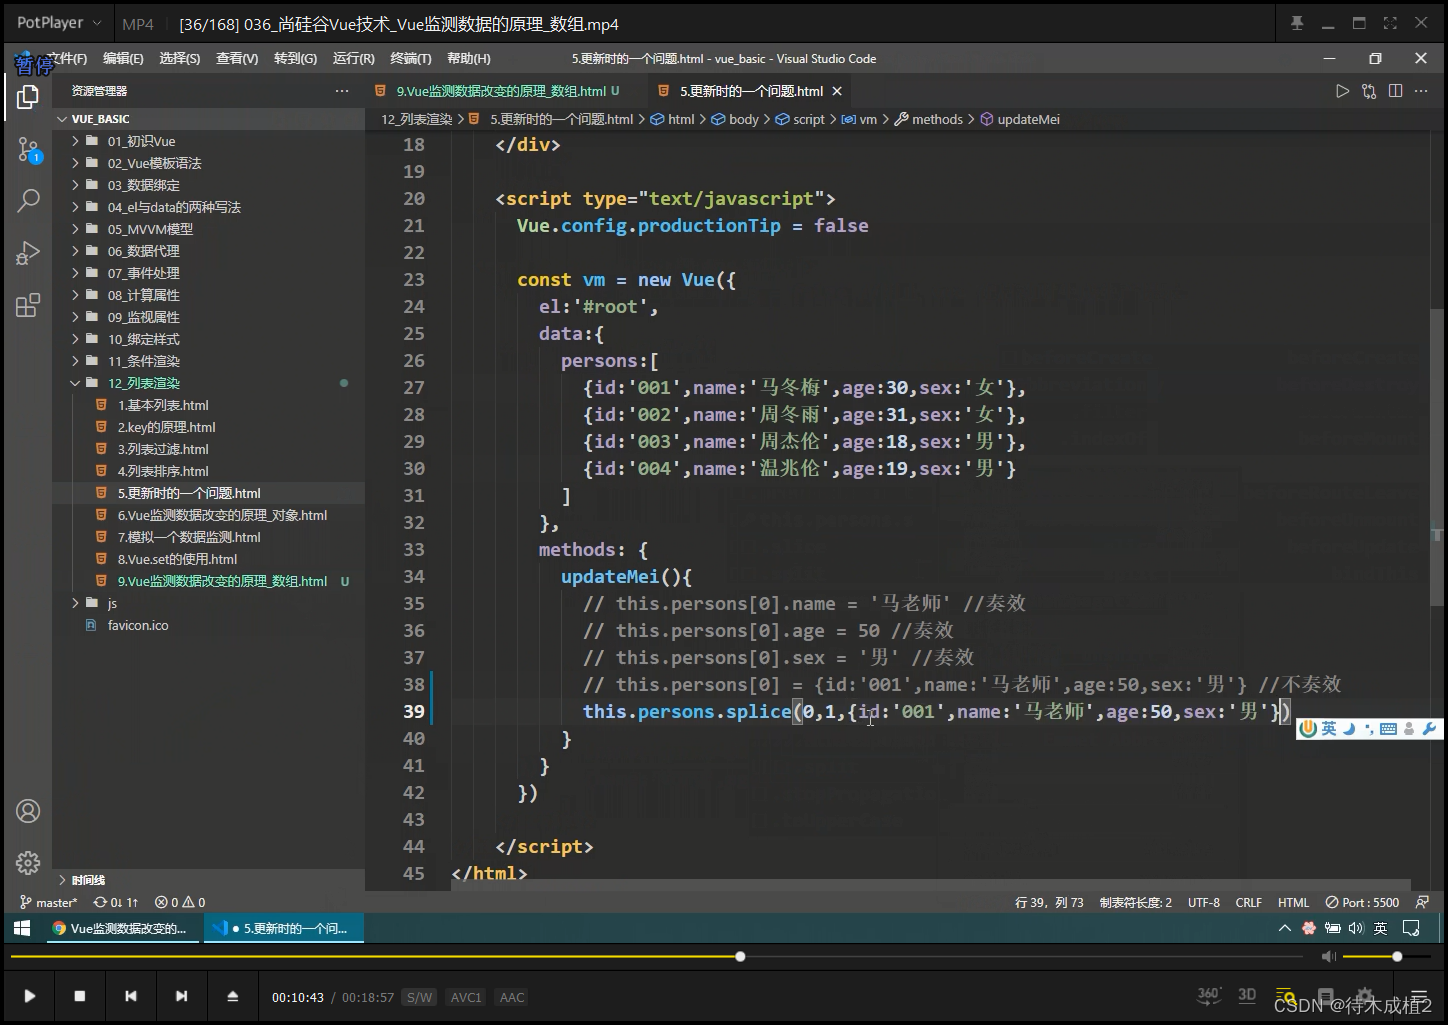This screenshot has width=1448, height=1025.
Task: Click PotPlayer stop button
Action: tap(80, 996)
